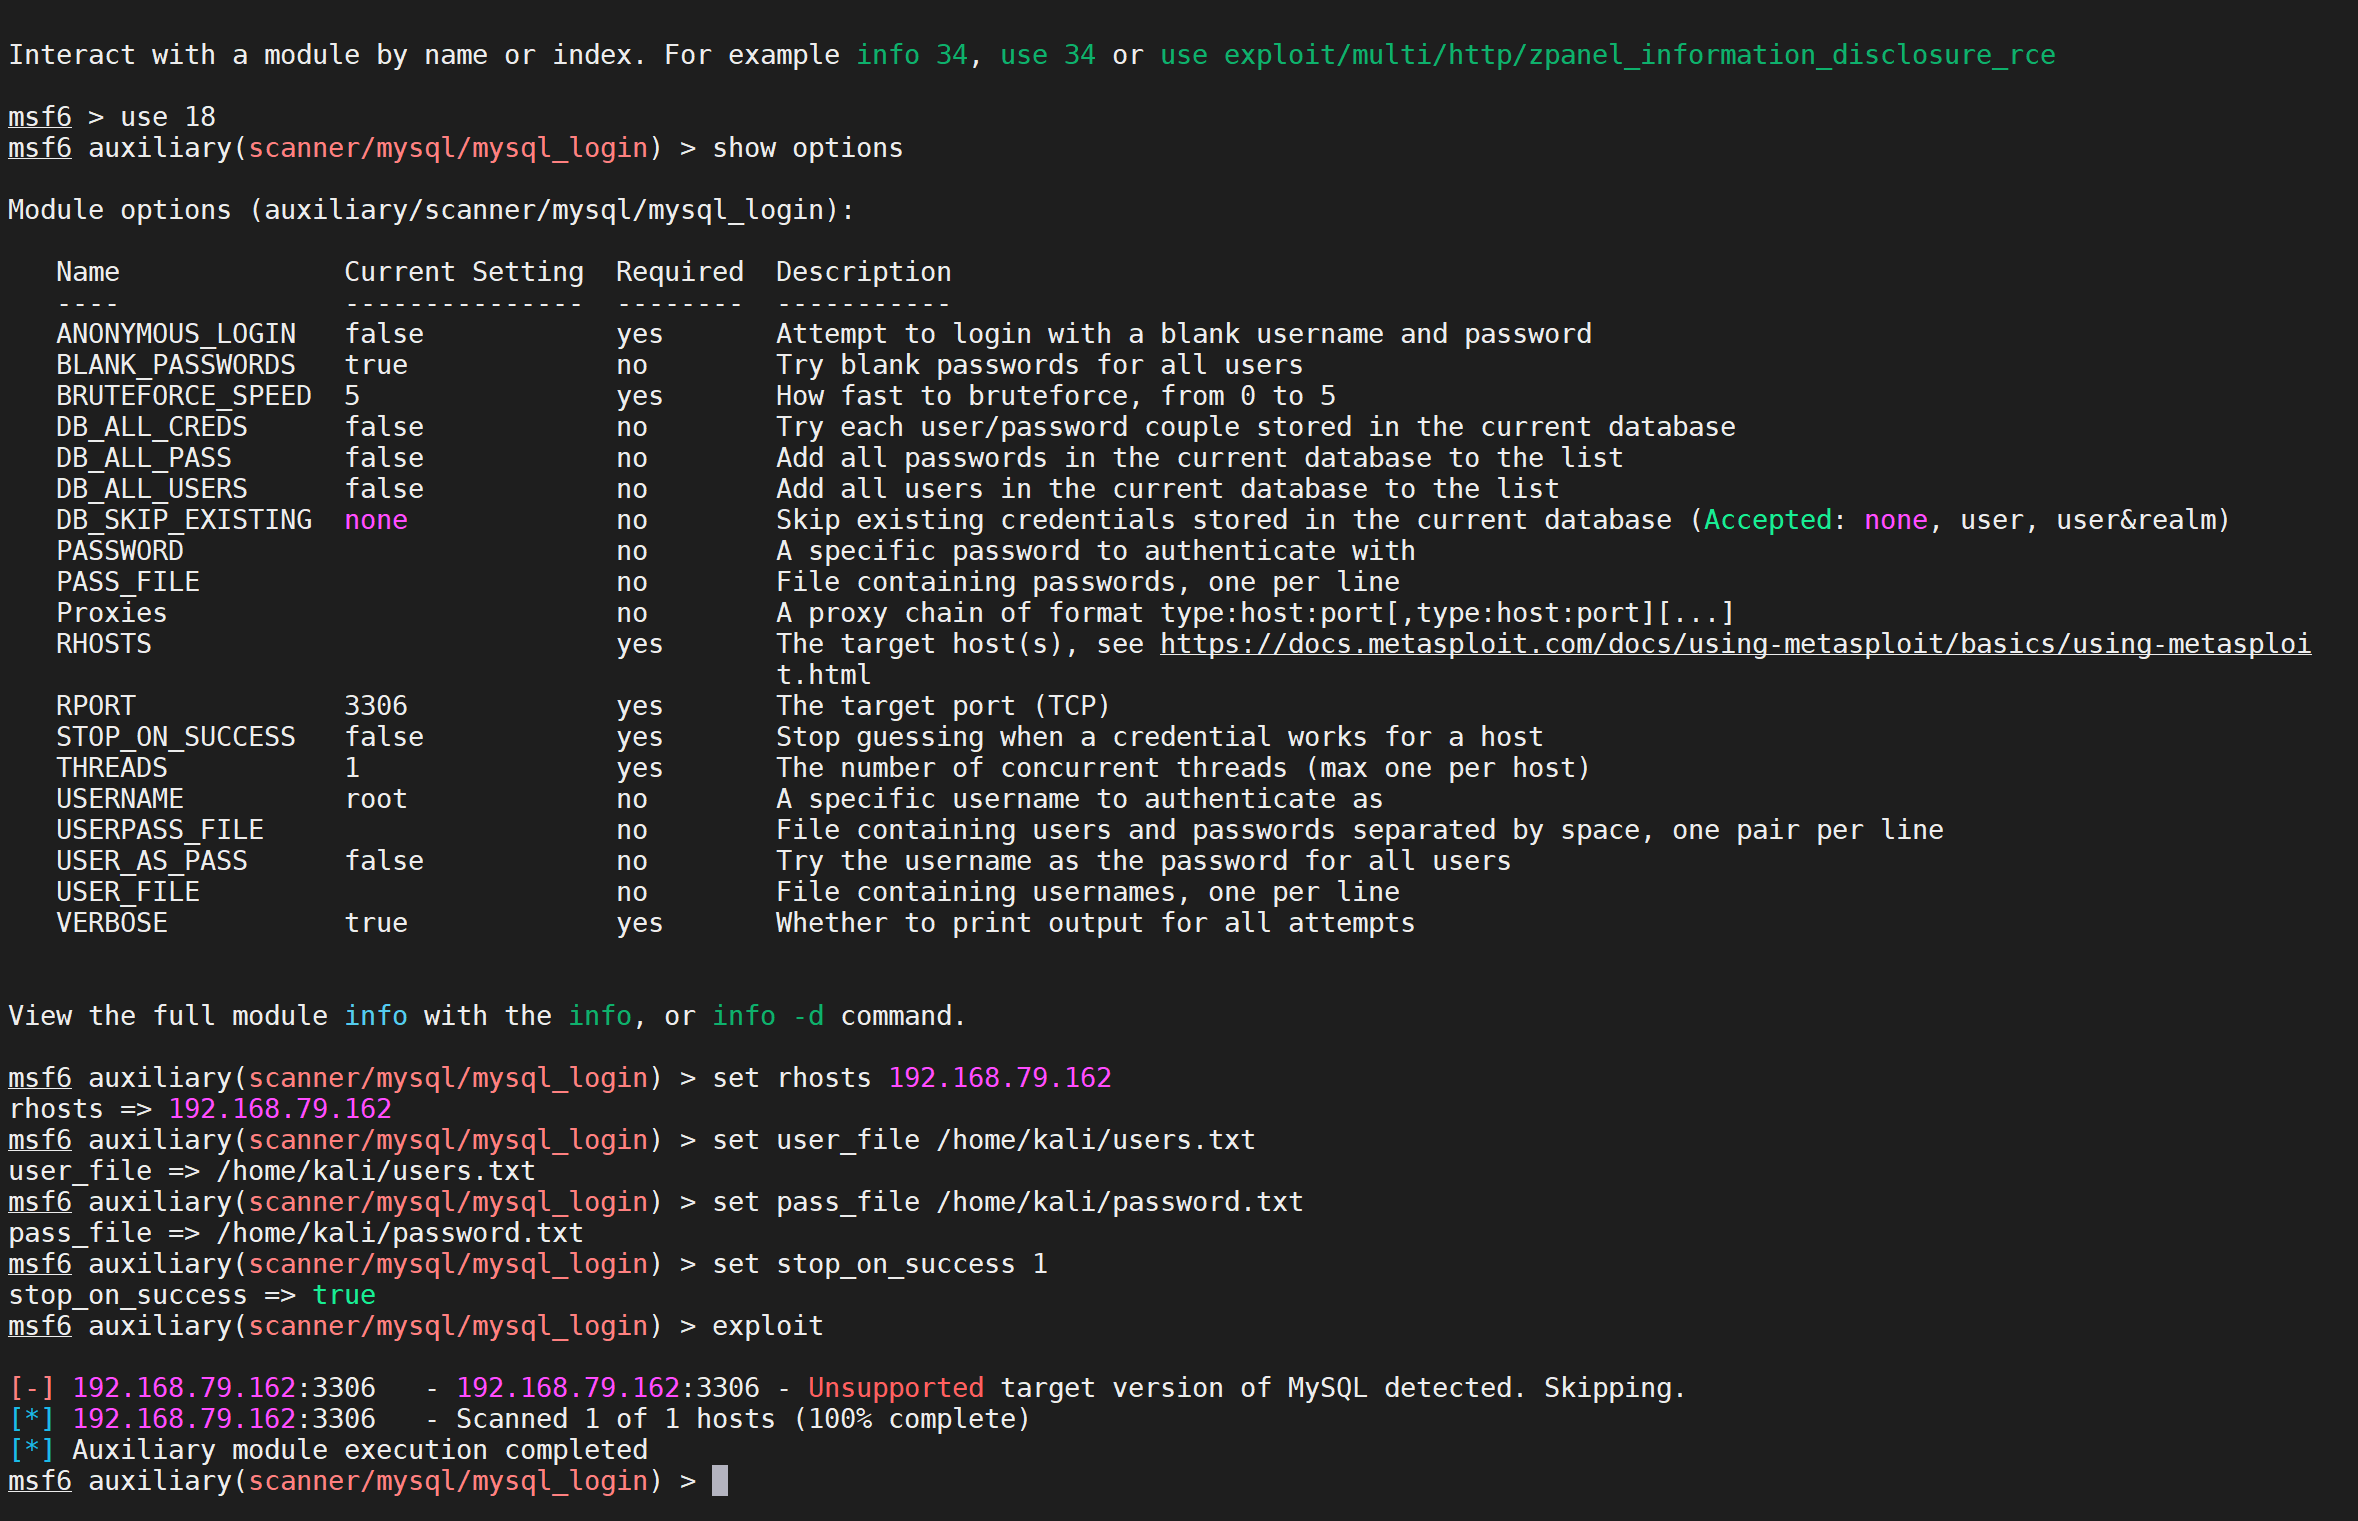Click the red [-] error status marker
The image size is (2358, 1521).
pos(31,1388)
